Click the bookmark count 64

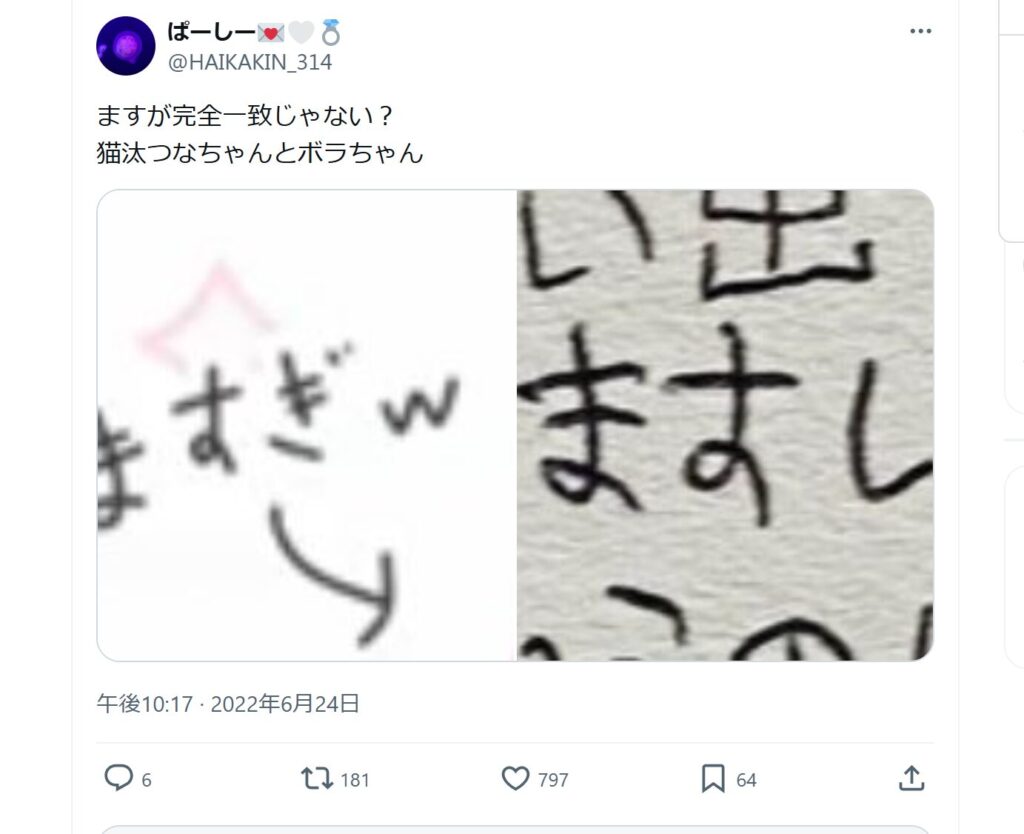[746, 780]
